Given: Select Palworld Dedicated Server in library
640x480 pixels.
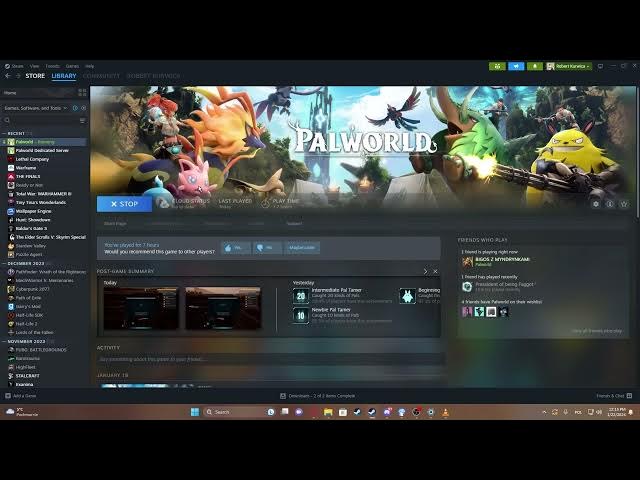Looking at the screenshot, I should 44,151.
